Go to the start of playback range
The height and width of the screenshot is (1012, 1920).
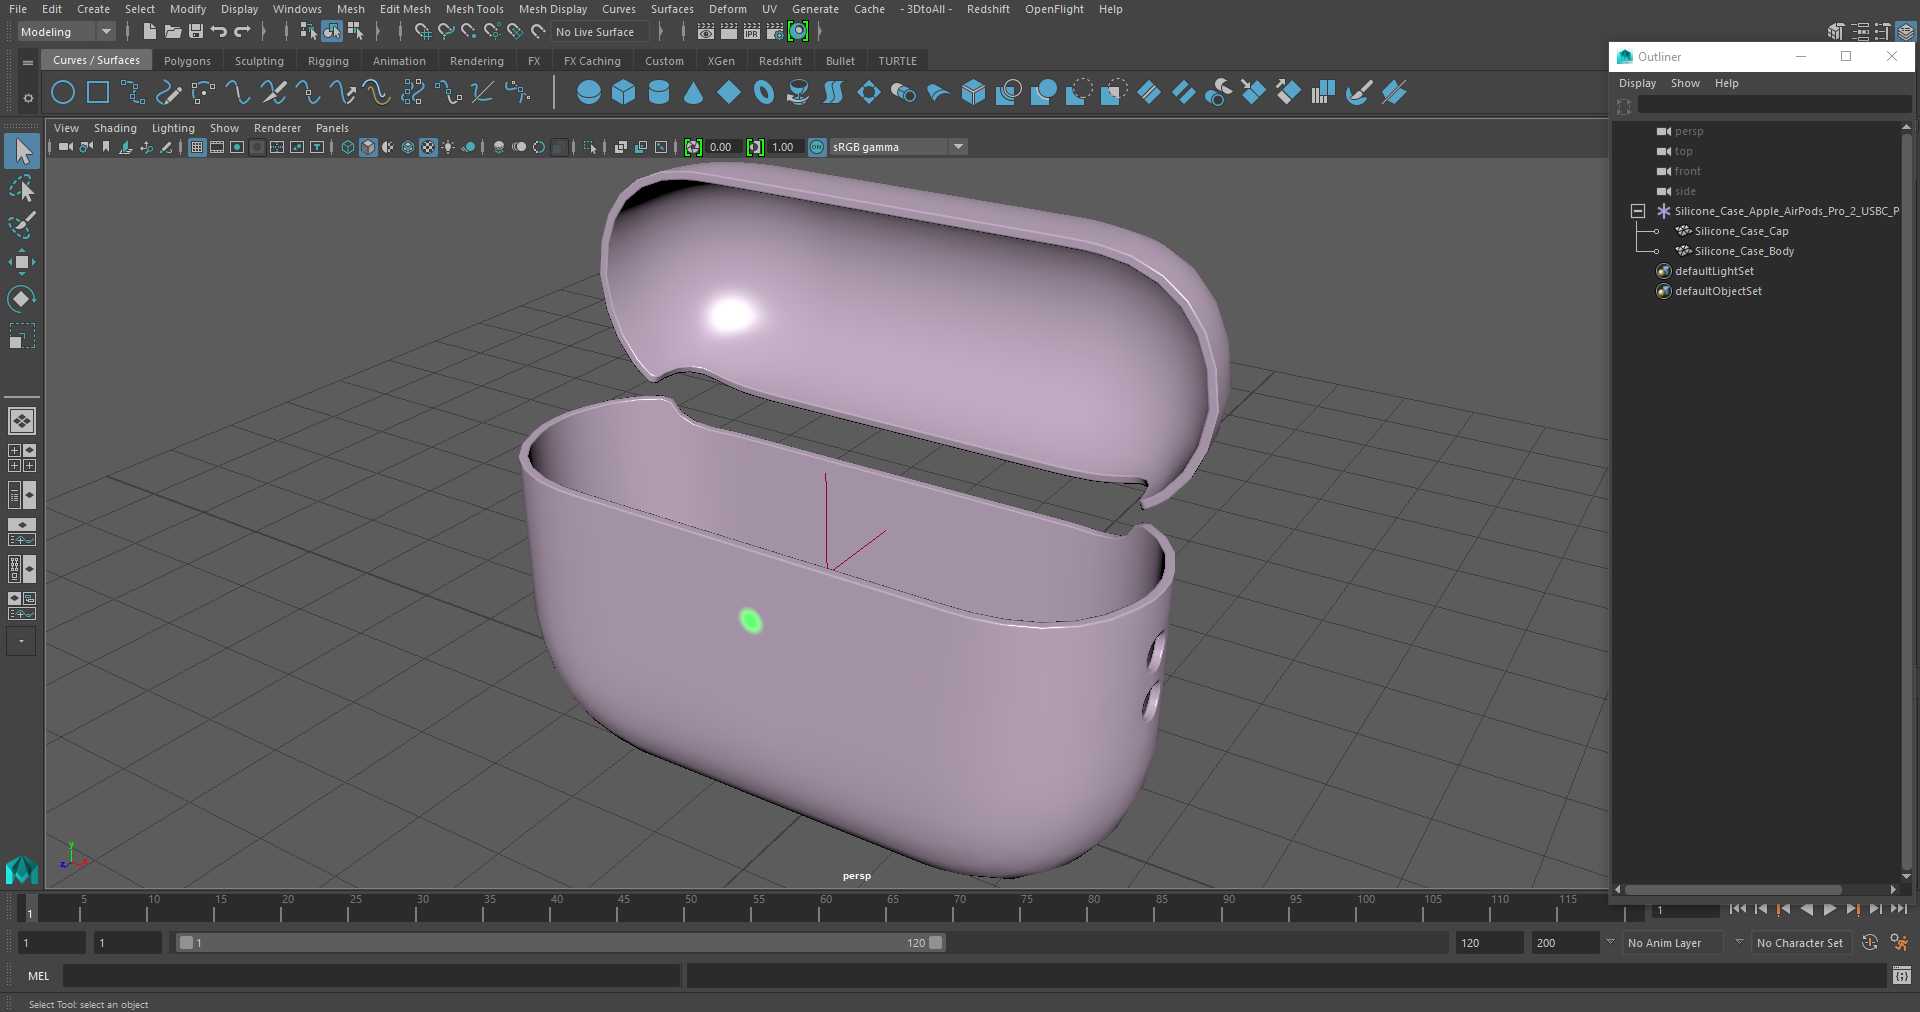pos(1738,909)
